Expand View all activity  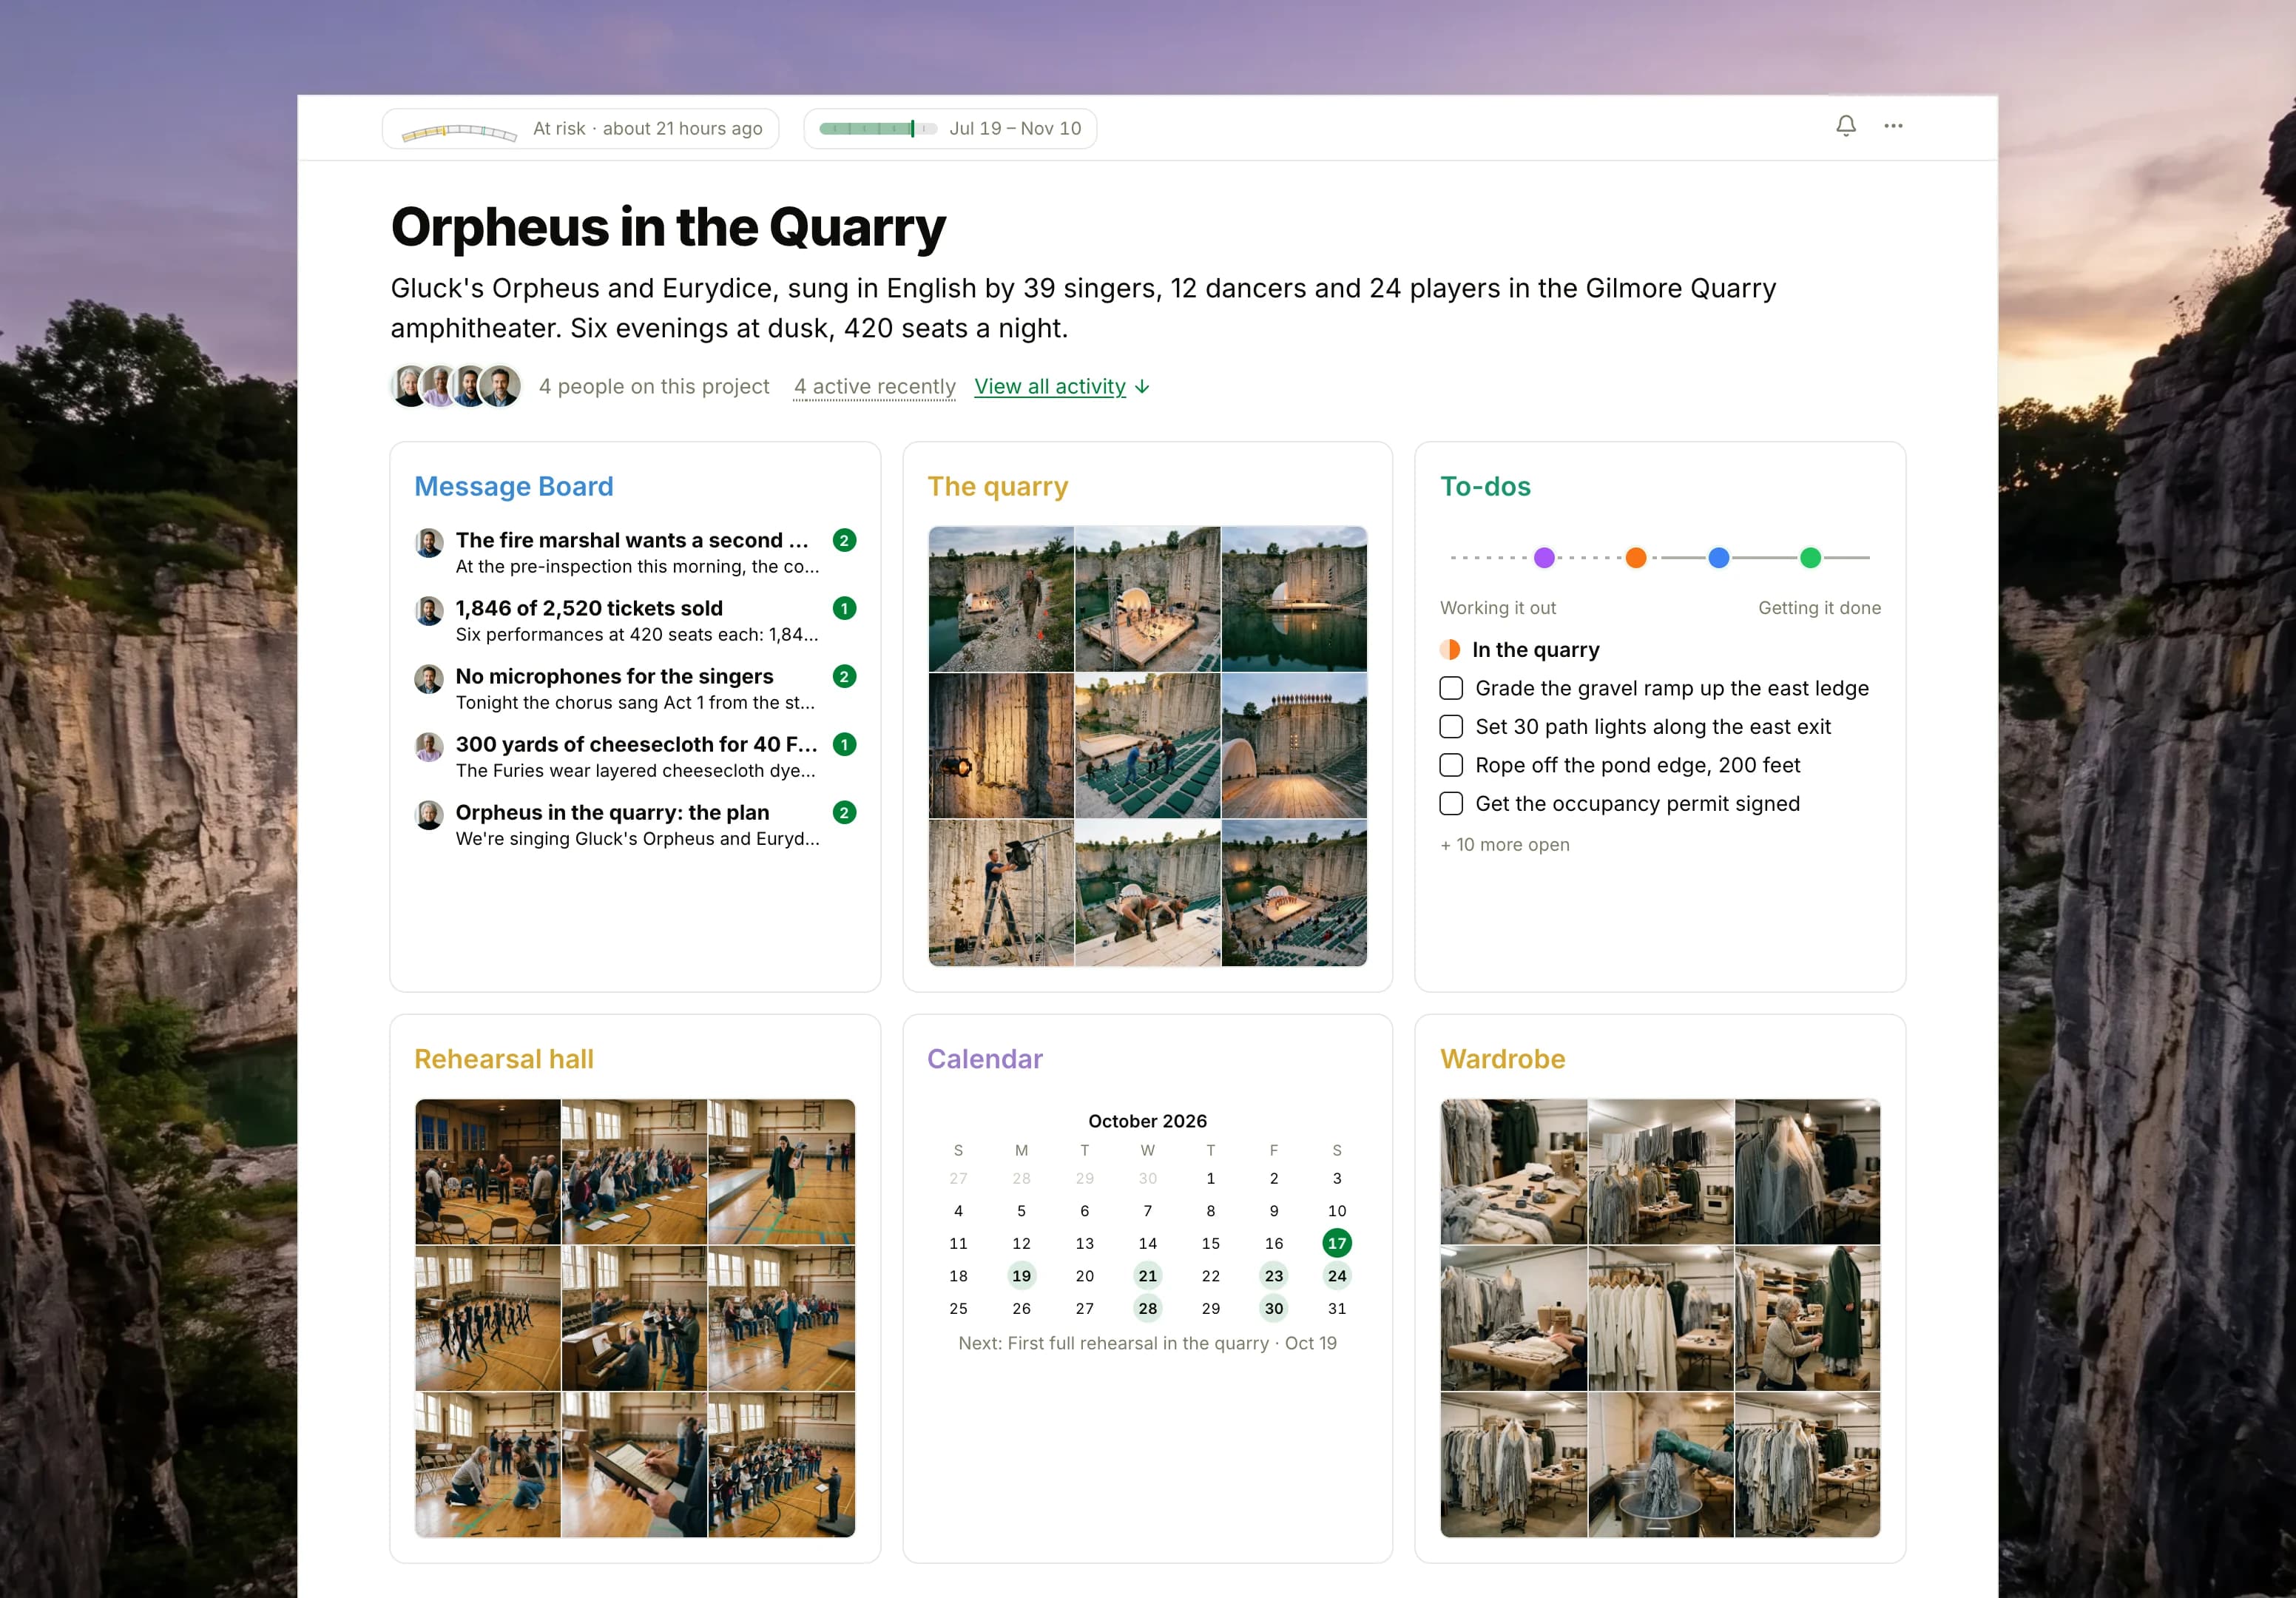[x=1062, y=386]
